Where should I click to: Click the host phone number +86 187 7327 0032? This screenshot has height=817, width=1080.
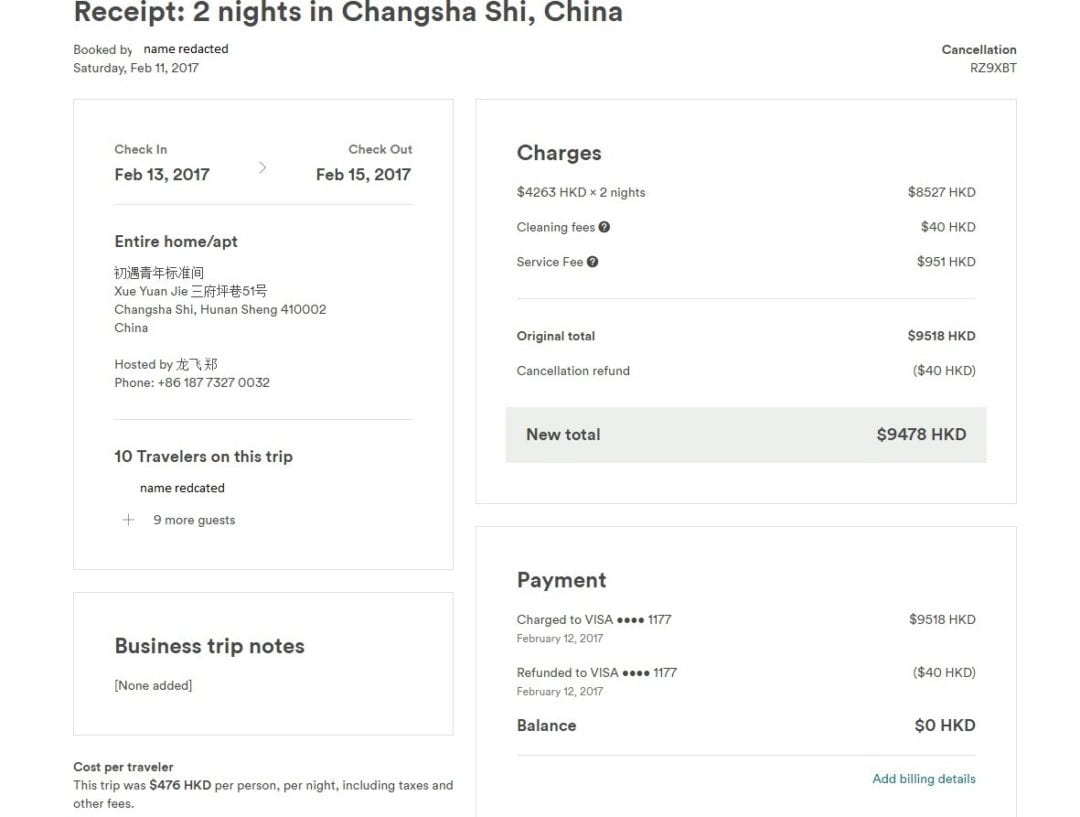[214, 382]
